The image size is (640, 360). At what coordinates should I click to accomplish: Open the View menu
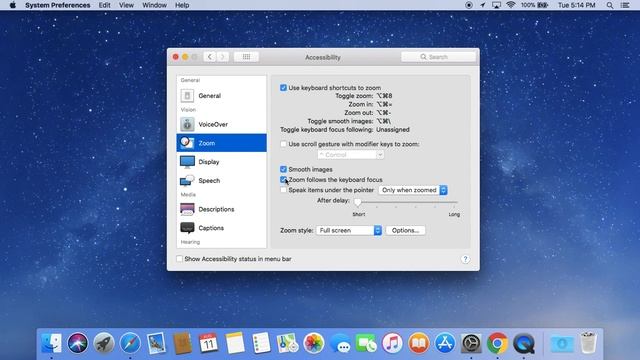point(126,5)
